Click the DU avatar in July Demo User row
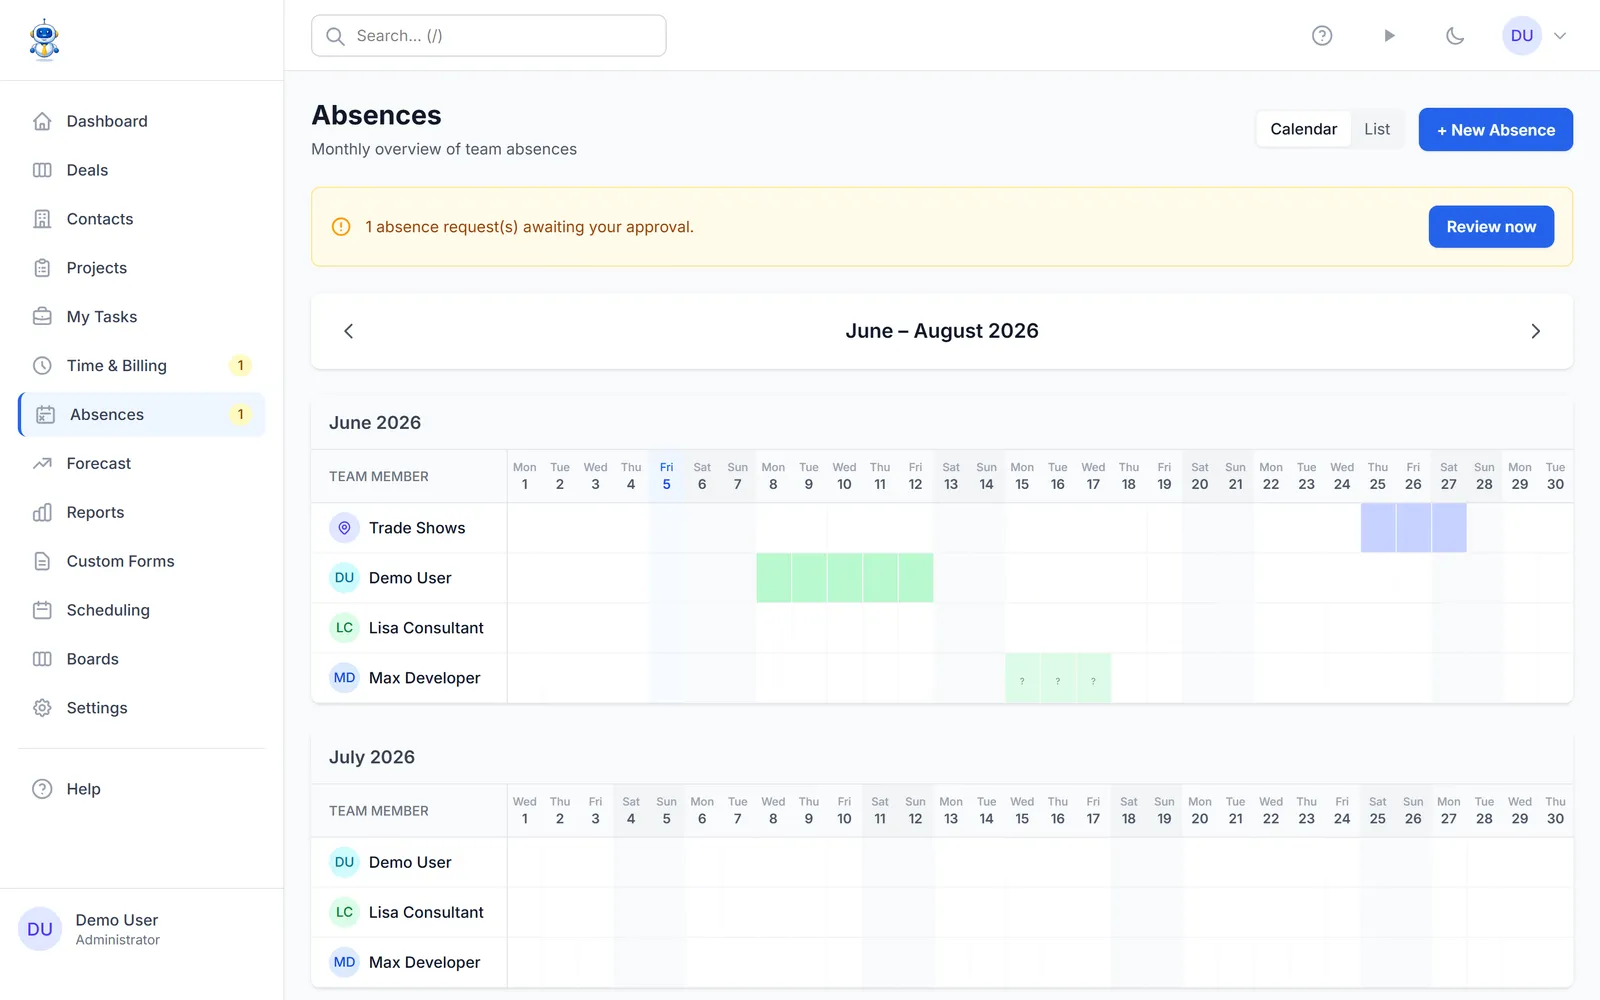 [344, 862]
